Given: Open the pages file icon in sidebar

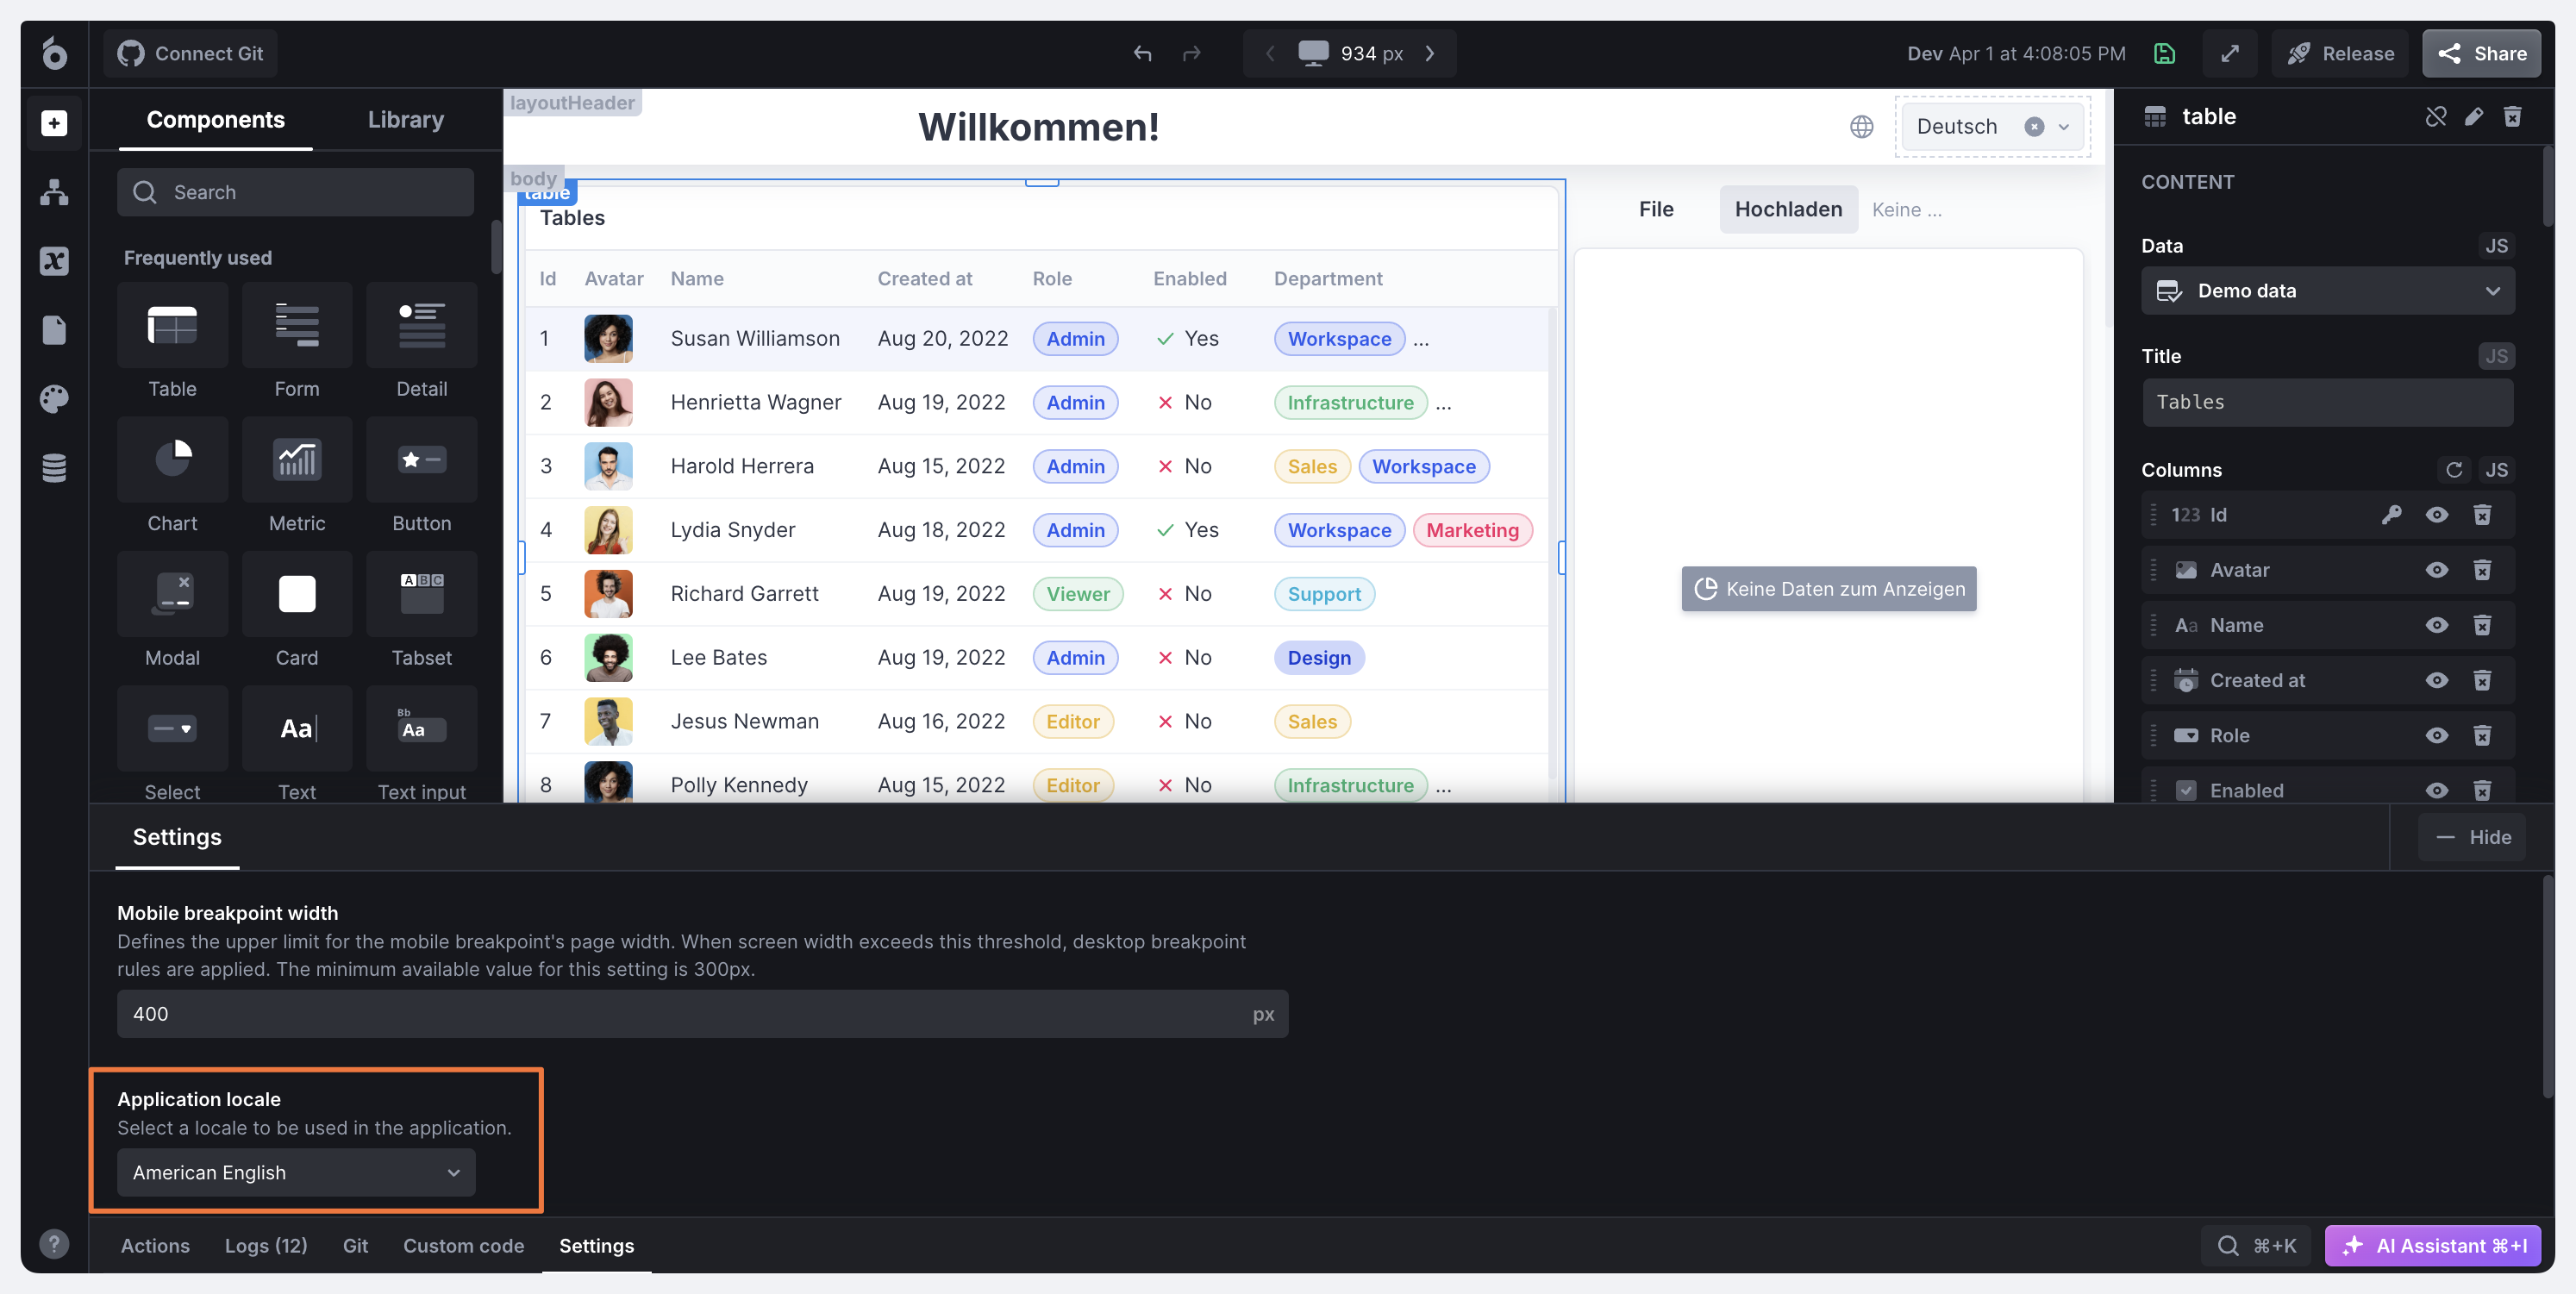Looking at the screenshot, I should [x=54, y=330].
